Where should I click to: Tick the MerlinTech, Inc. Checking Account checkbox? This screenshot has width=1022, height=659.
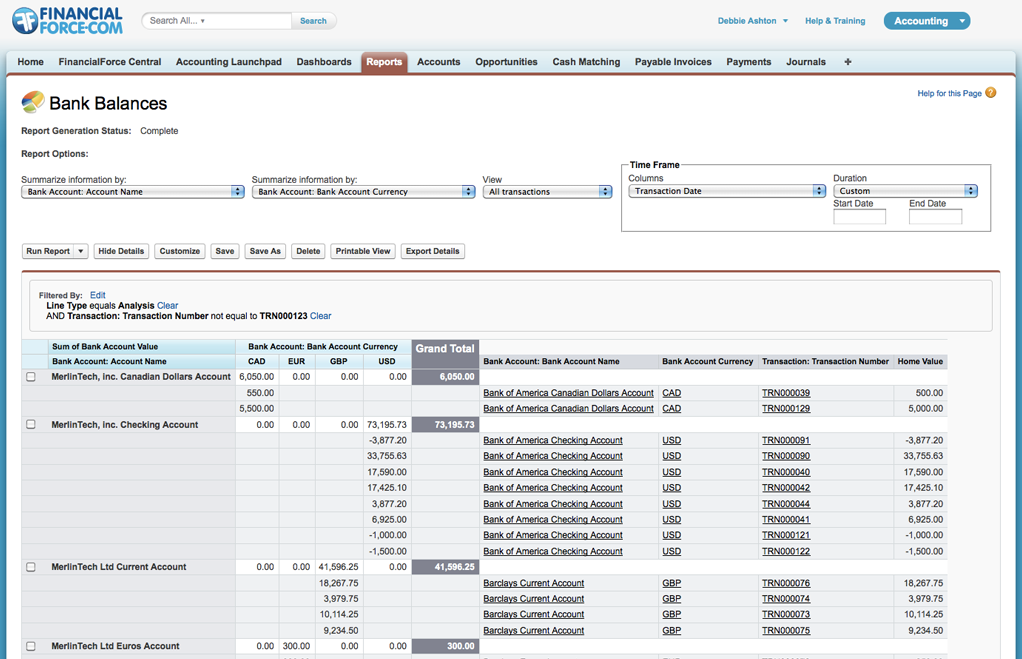(x=31, y=424)
